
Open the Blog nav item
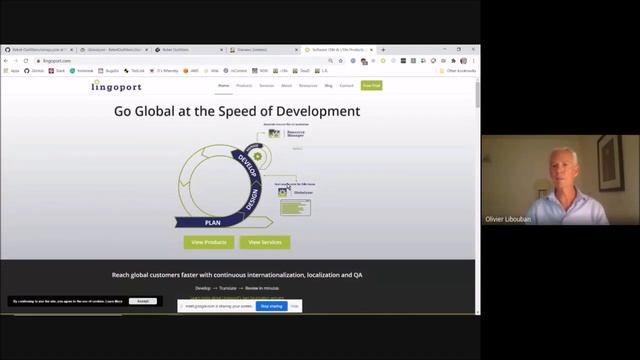click(x=329, y=86)
